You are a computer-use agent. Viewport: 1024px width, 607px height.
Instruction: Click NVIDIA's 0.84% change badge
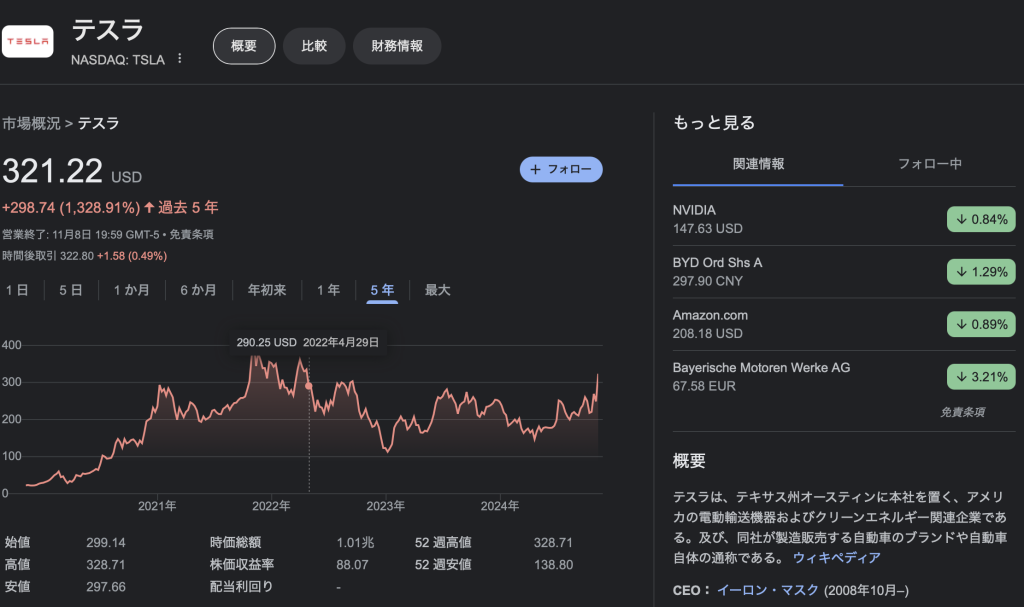coord(981,220)
